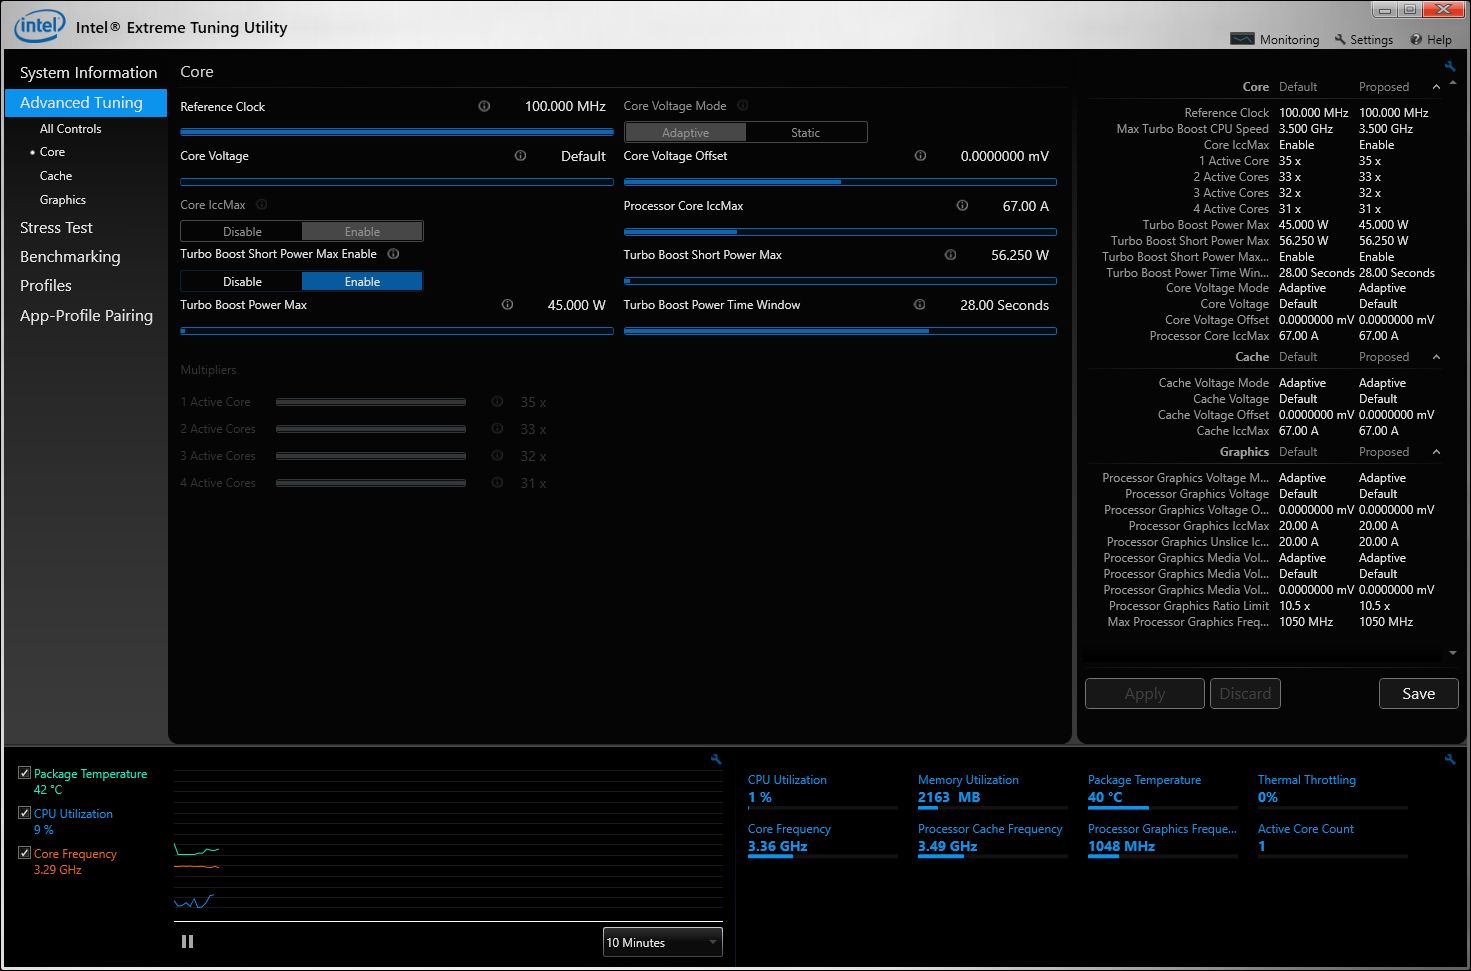Toggle the Package Temperature checkbox
The width and height of the screenshot is (1471, 971).
pyautogui.click(x=25, y=773)
